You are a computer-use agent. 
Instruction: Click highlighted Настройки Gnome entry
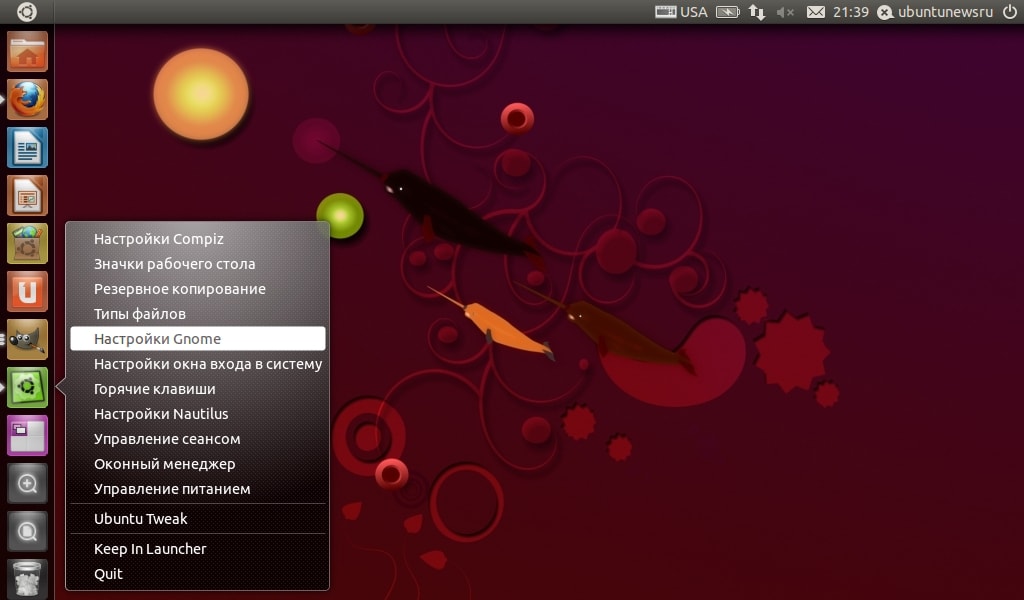tap(197, 339)
